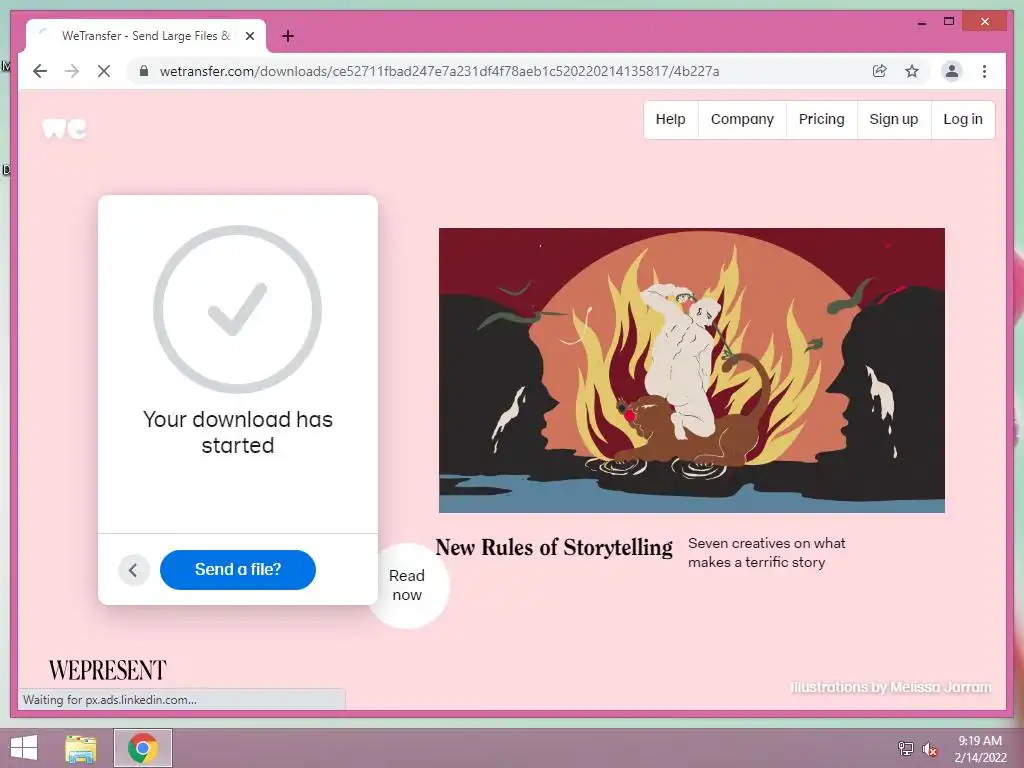Click 'Your download has started' text

coord(238,432)
